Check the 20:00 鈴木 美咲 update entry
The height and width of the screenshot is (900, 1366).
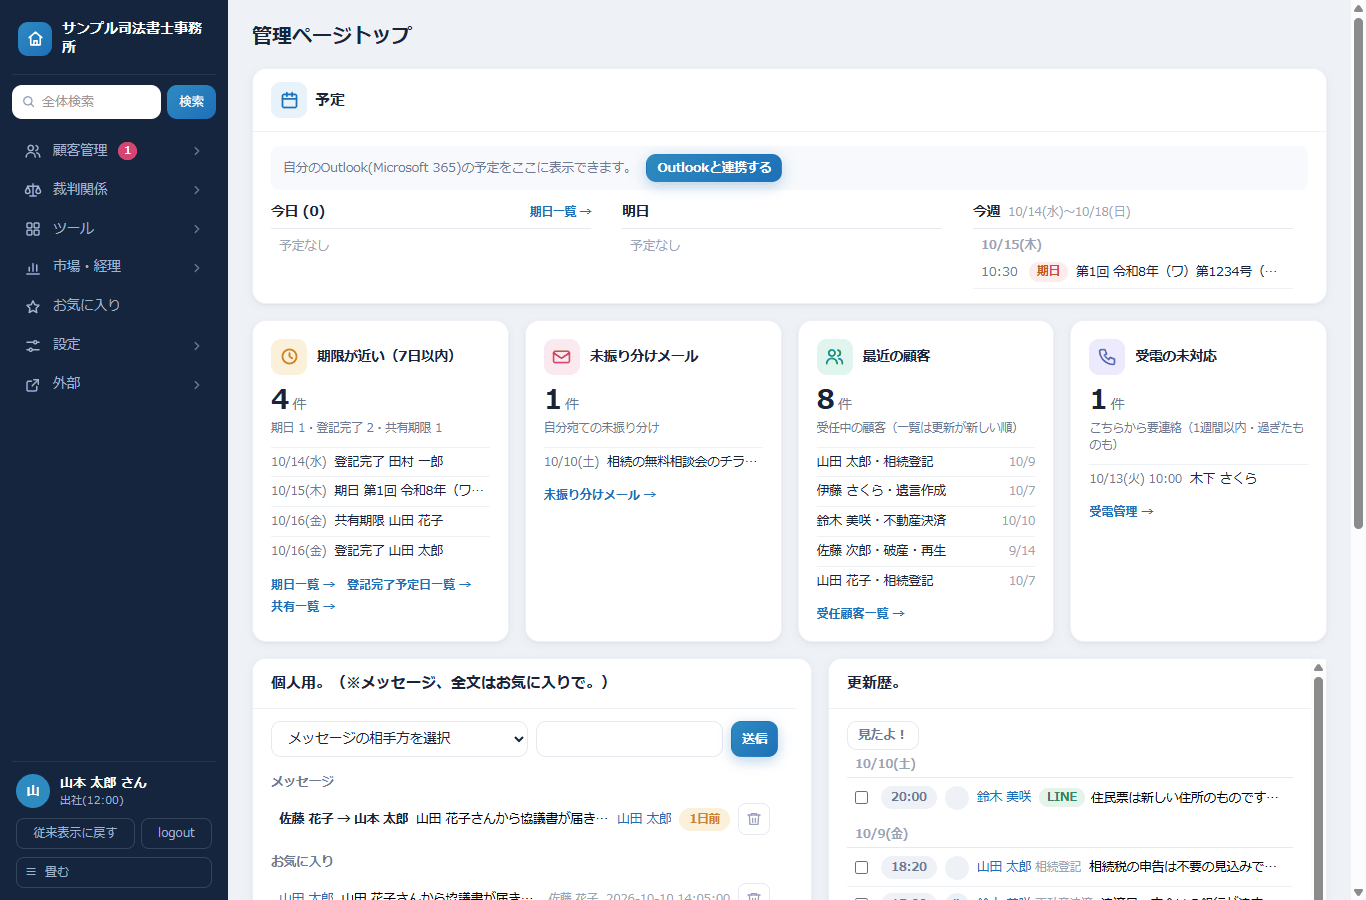coord(861,797)
